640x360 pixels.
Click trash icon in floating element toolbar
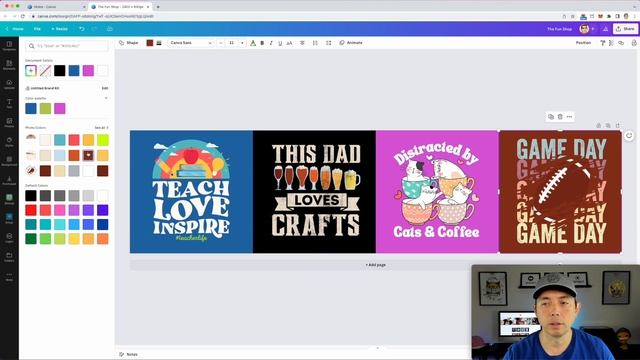click(x=560, y=117)
